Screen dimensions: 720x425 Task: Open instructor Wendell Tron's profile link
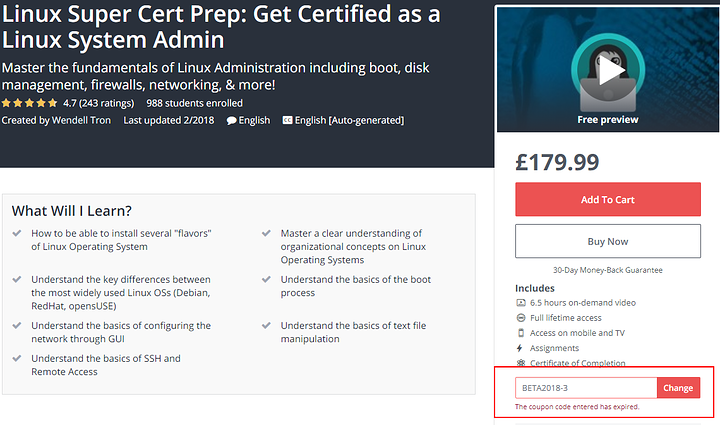pyautogui.click(x=79, y=120)
